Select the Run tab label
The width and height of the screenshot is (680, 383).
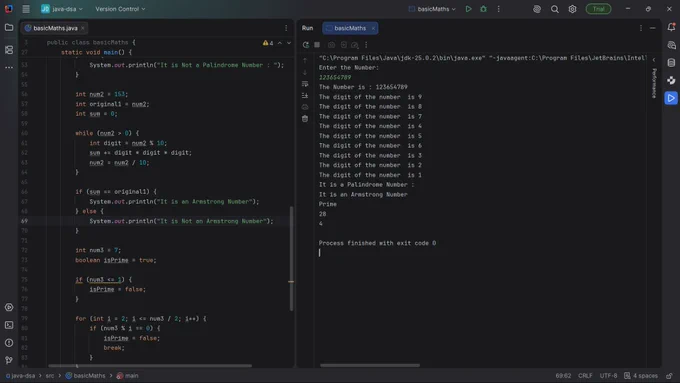[x=307, y=28]
